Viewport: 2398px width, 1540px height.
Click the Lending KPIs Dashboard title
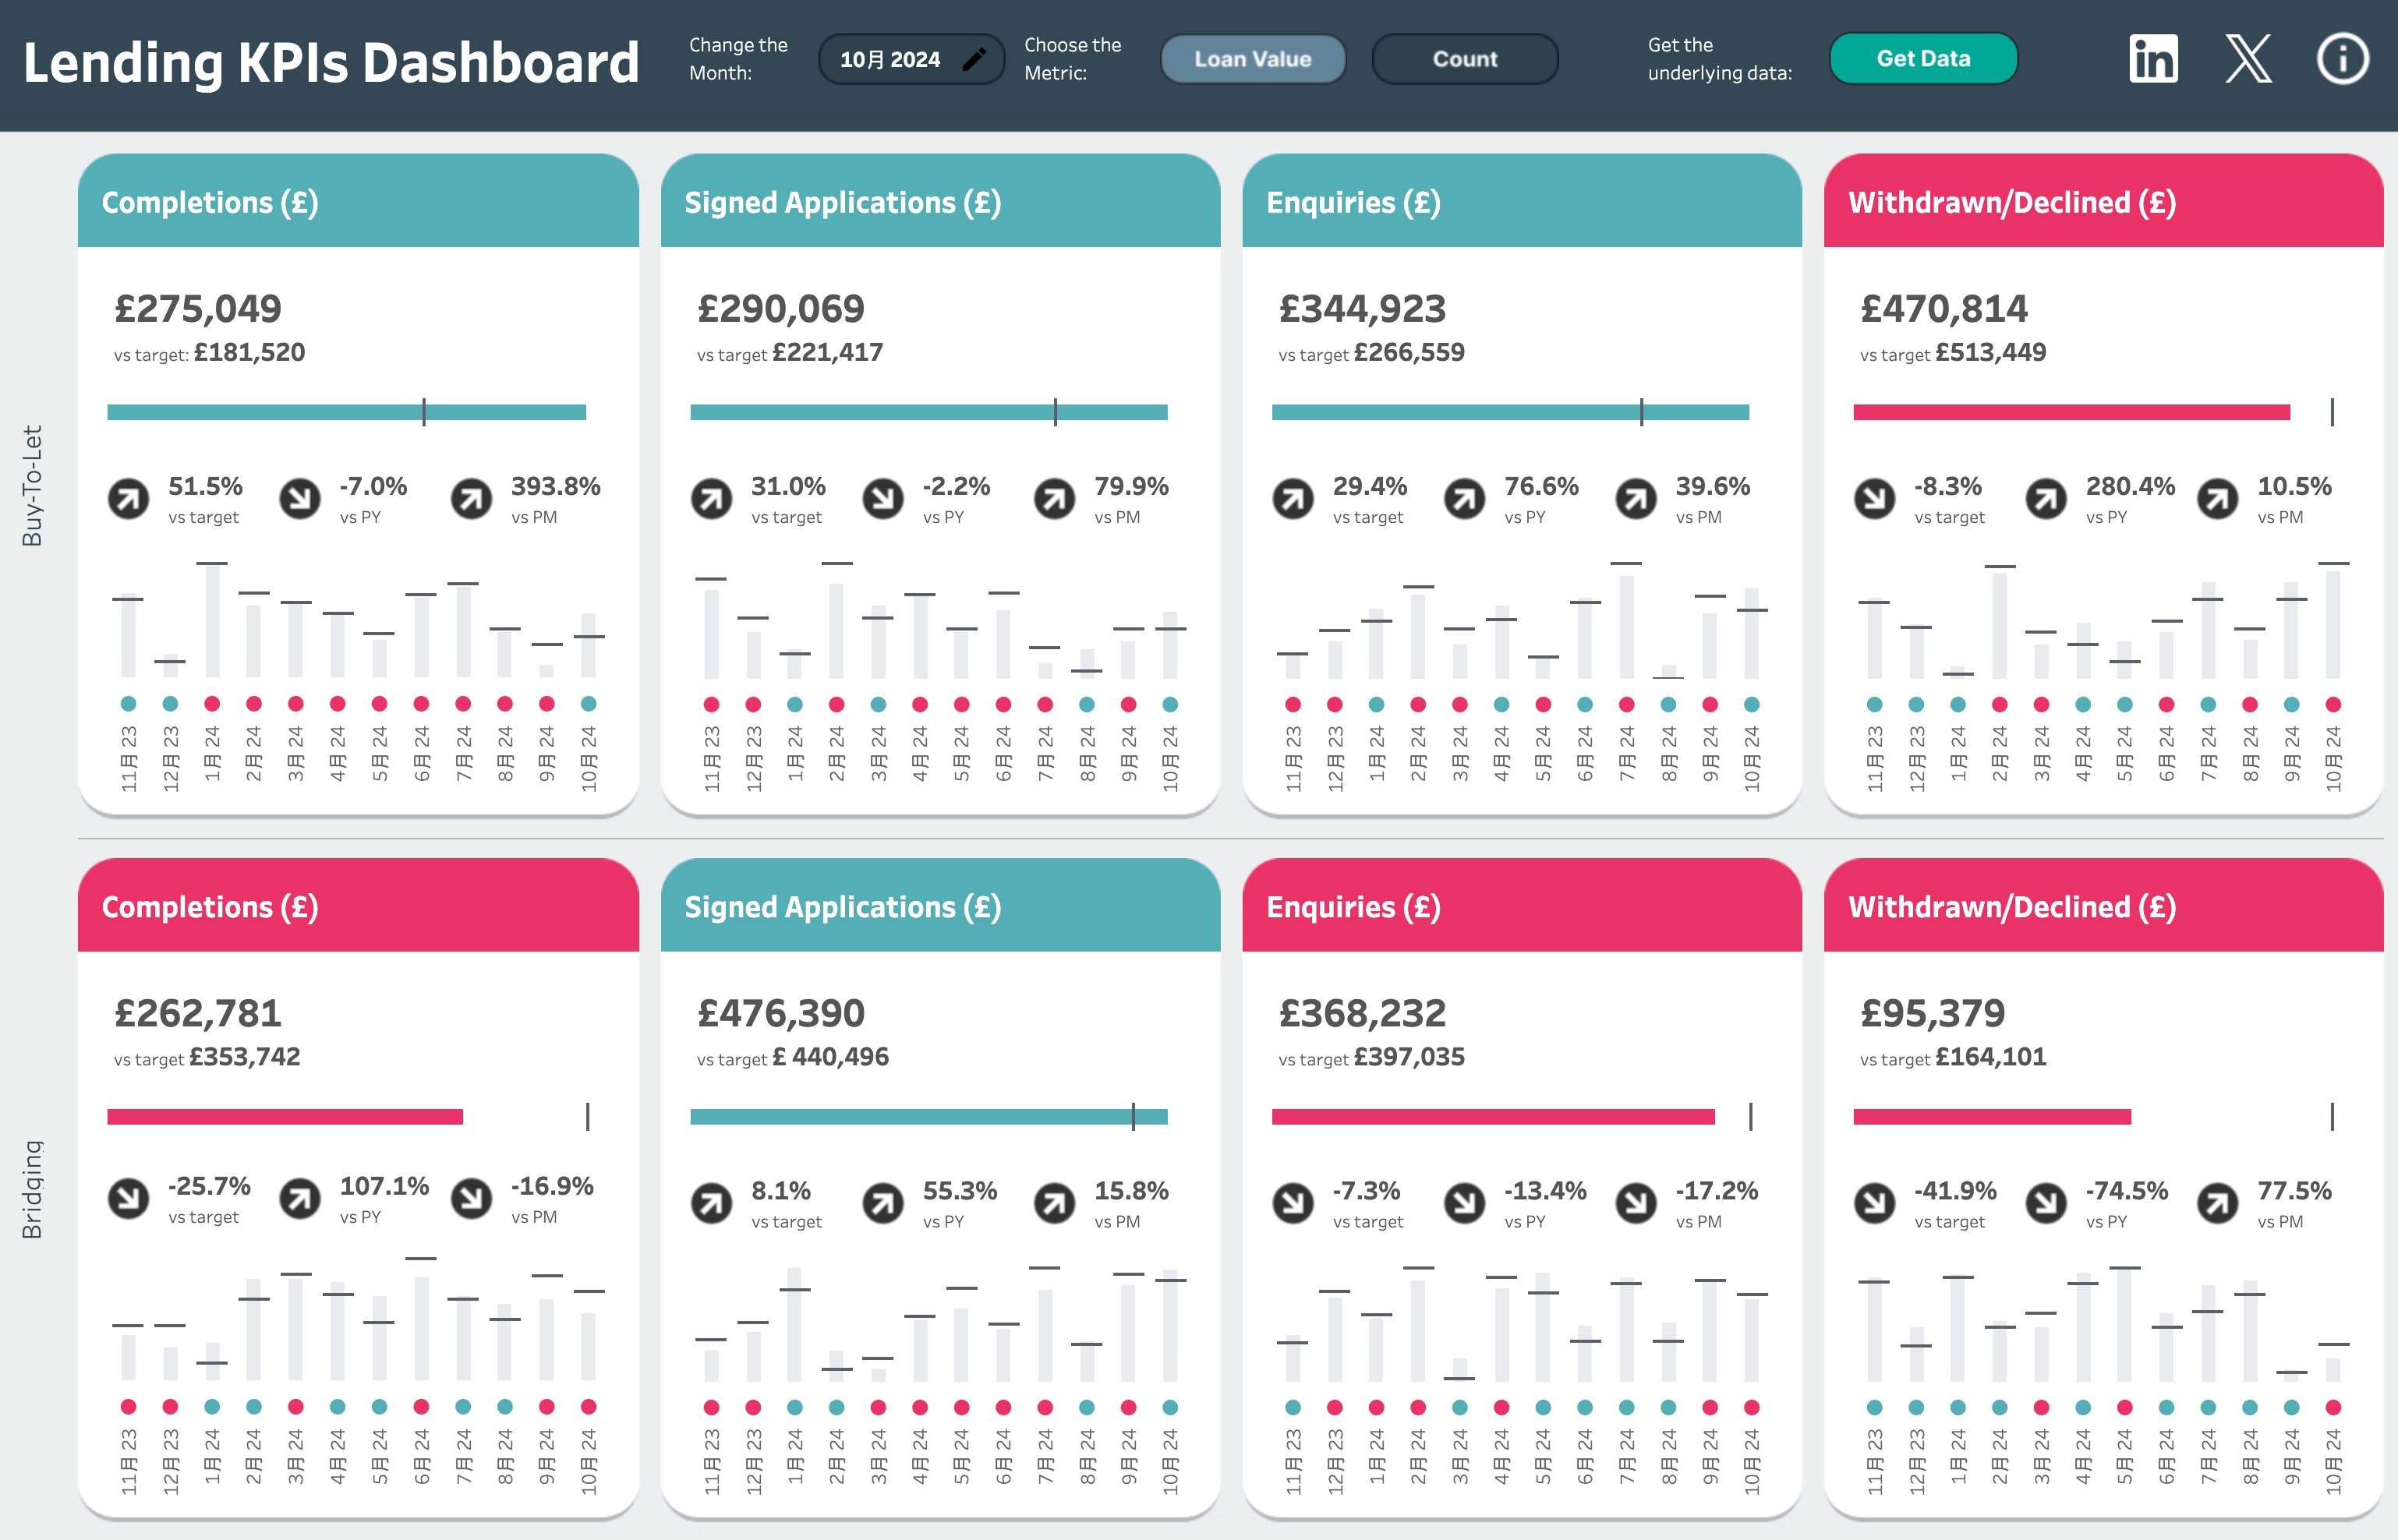click(x=331, y=62)
